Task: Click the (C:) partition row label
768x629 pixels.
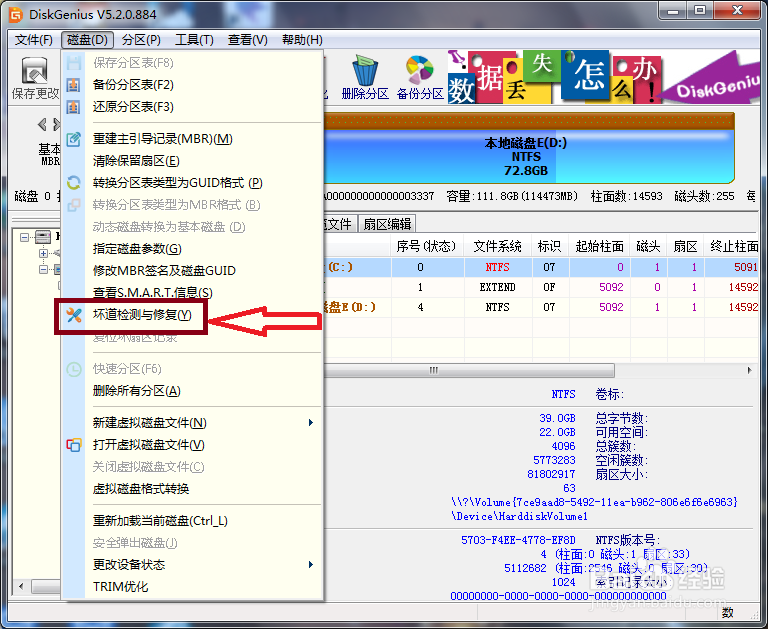Action: 340,267
